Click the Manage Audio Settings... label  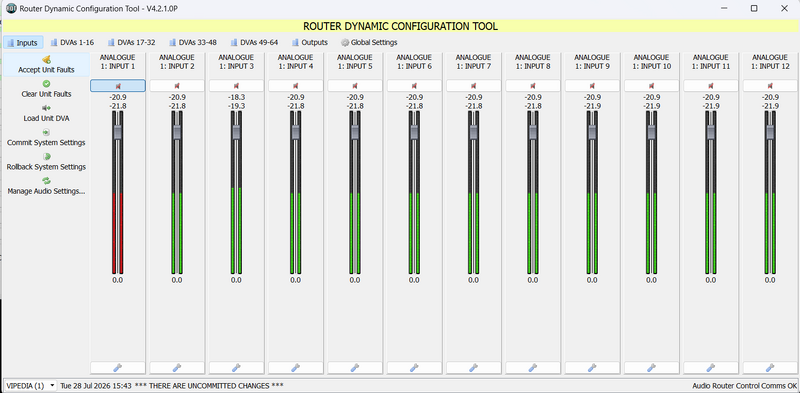[x=46, y=191]
